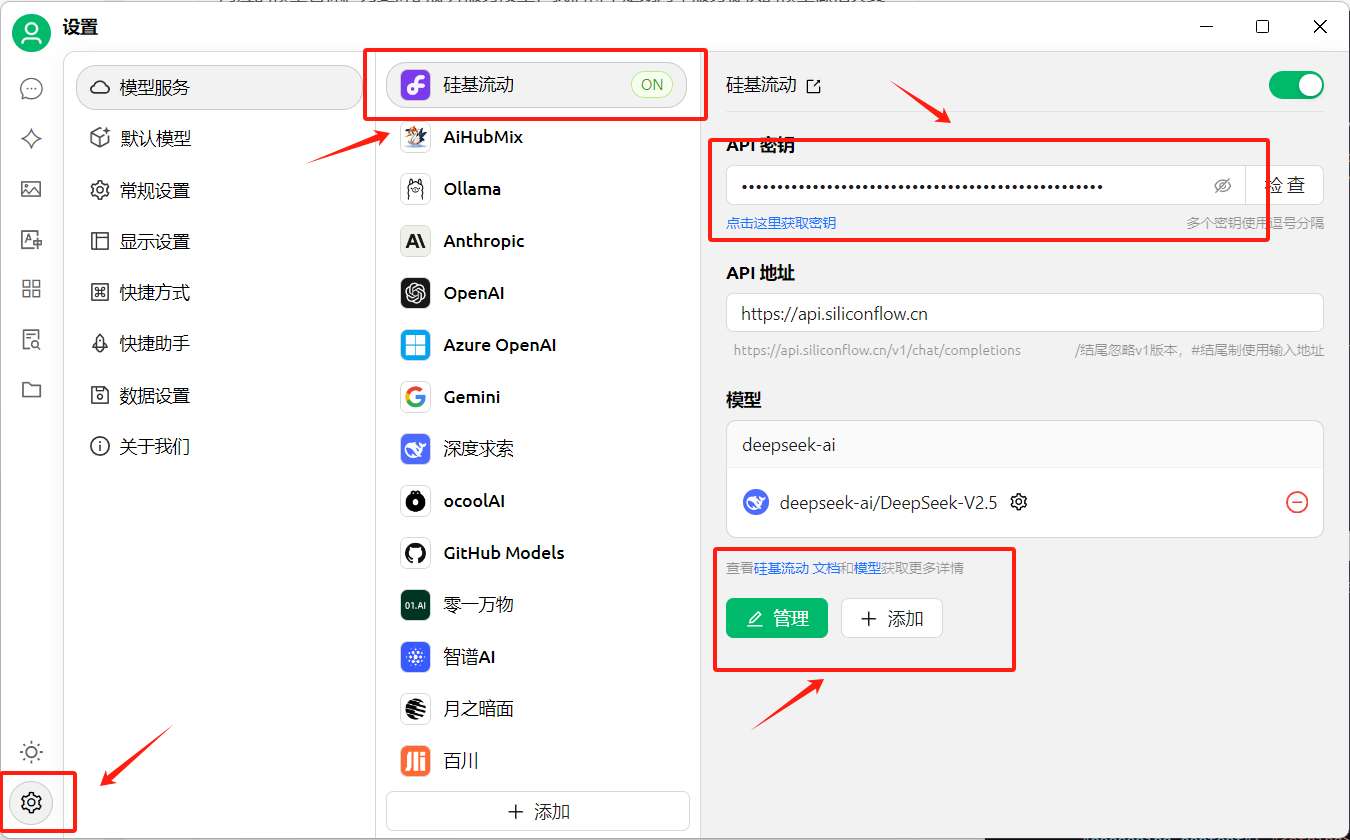Select the 深度求索 provider

[x=537, y=449]
